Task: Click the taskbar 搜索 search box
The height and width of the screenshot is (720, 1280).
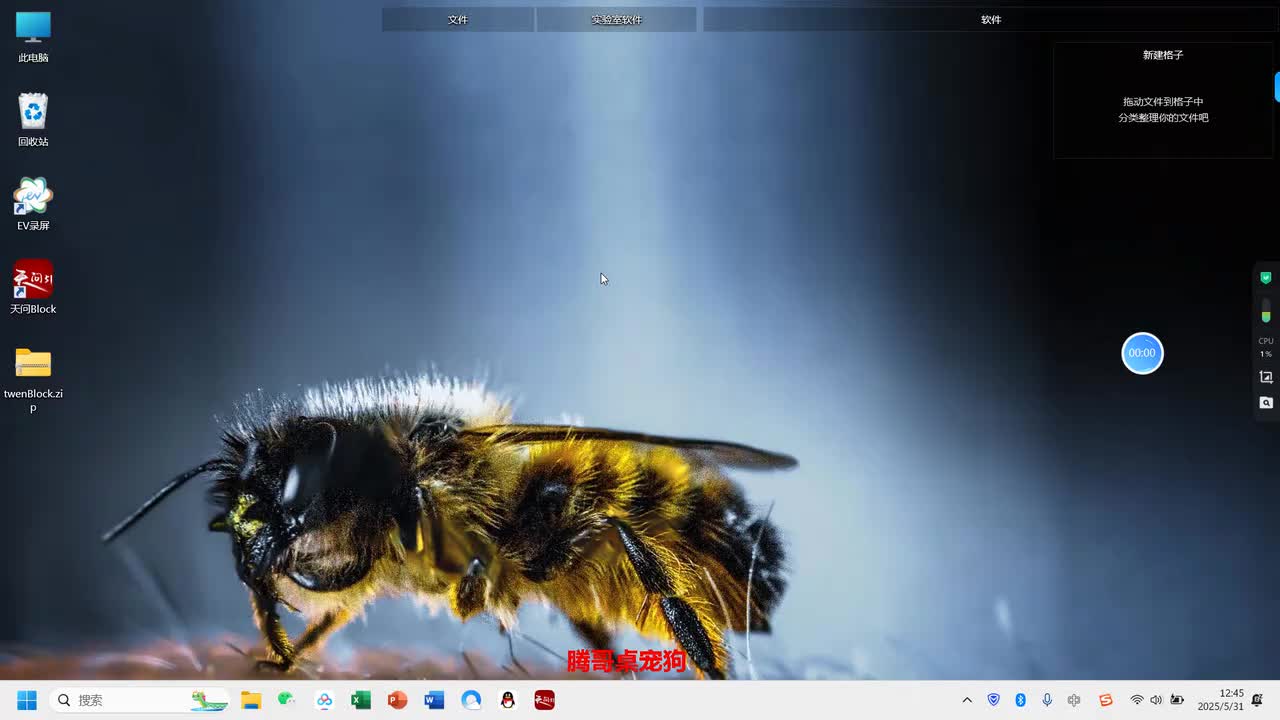Action: 138,700
